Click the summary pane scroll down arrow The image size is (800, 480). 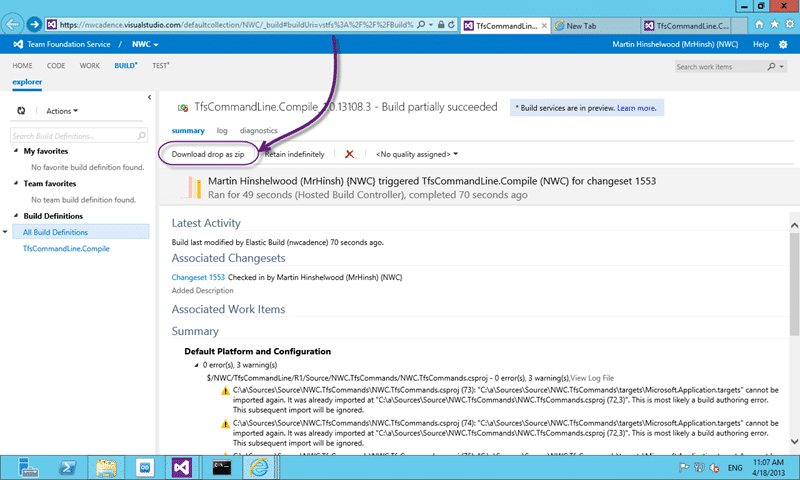click(794, 442)
